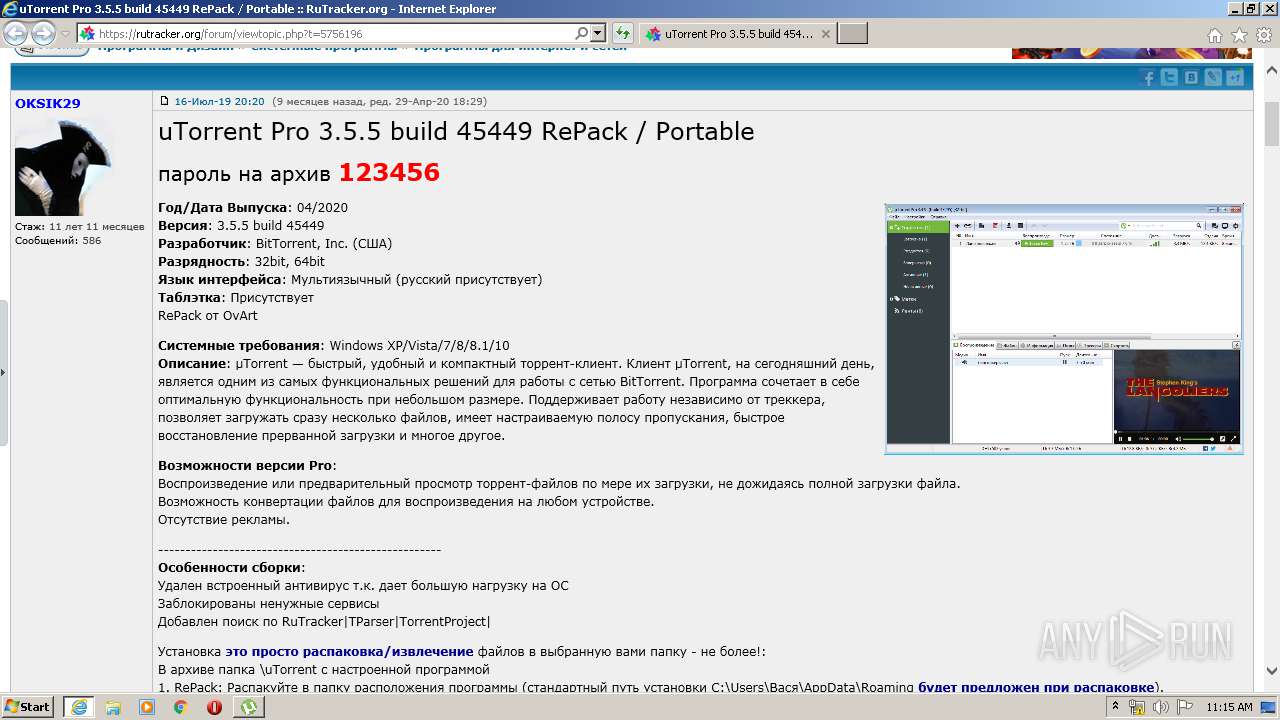Click the 'Сообщений: 586' user stat
The width and height of the screenshot is (1280, 720).
tap(58, 241)
